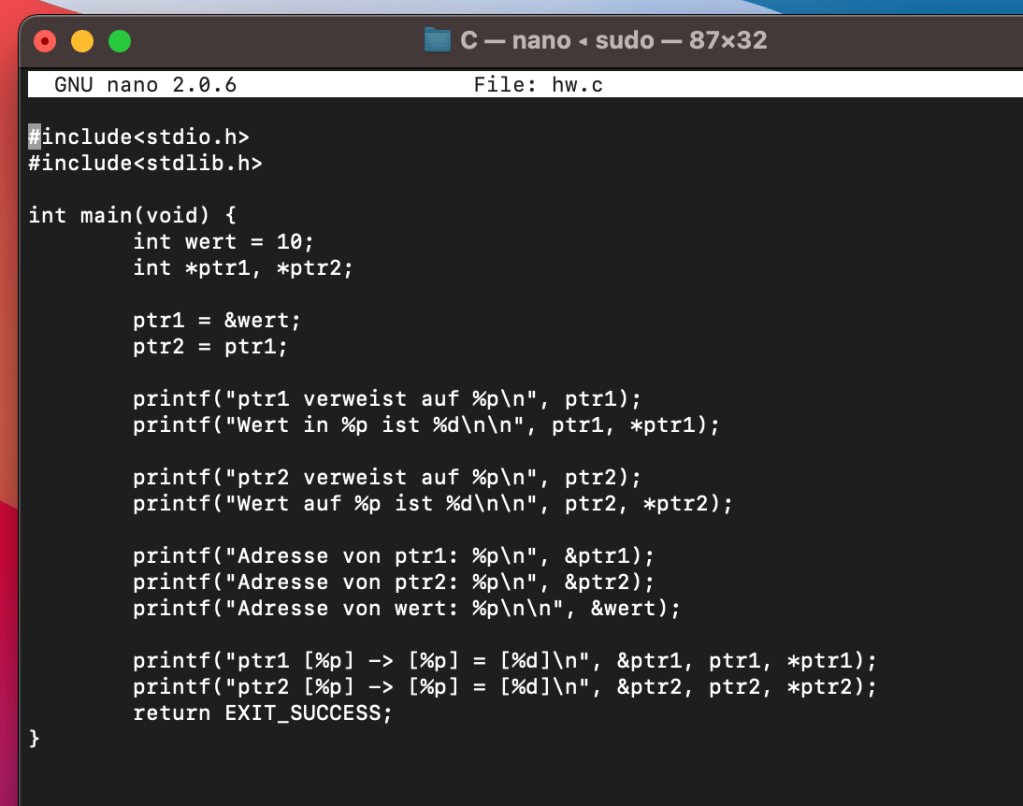Minimize the window using the yellow button
1023x806 pixels.
(82, 41)
